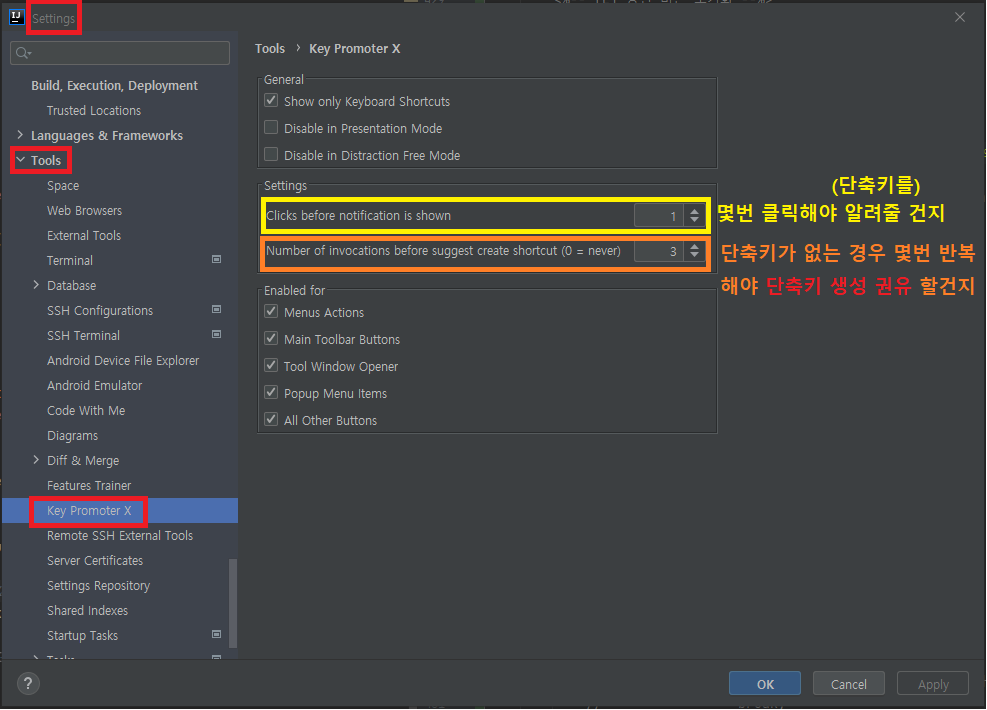Increase Clicks before notification value with up arrow
This screenshot has width=987, height=710.
point(694,211)
